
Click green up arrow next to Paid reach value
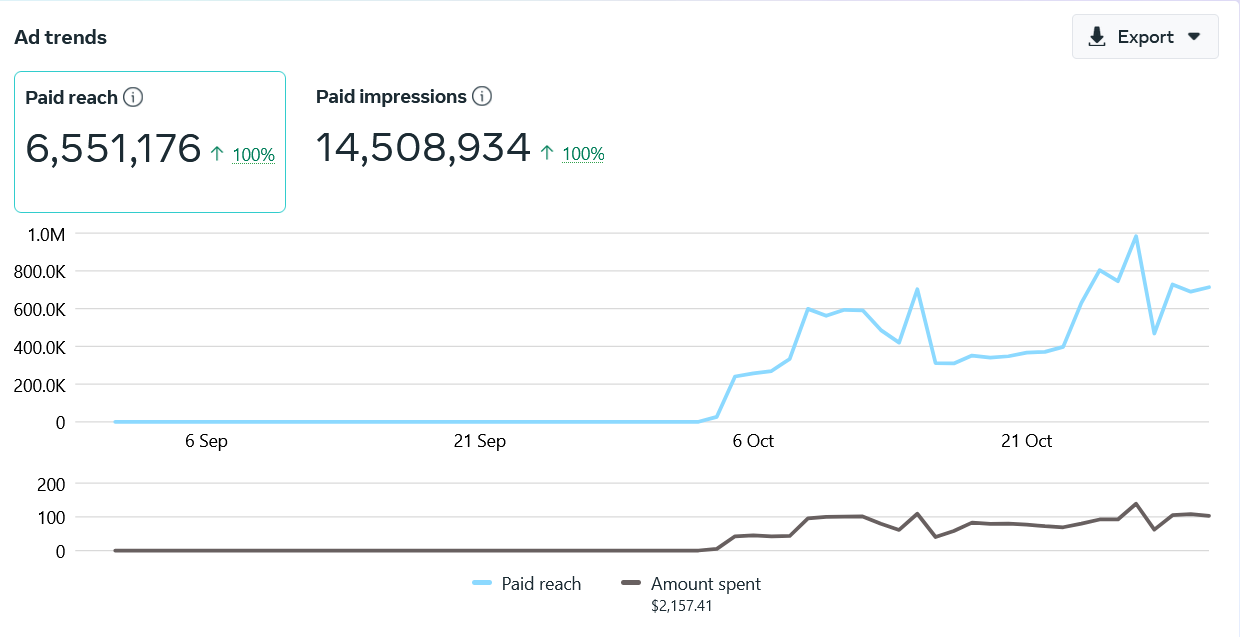pos(217,154)
